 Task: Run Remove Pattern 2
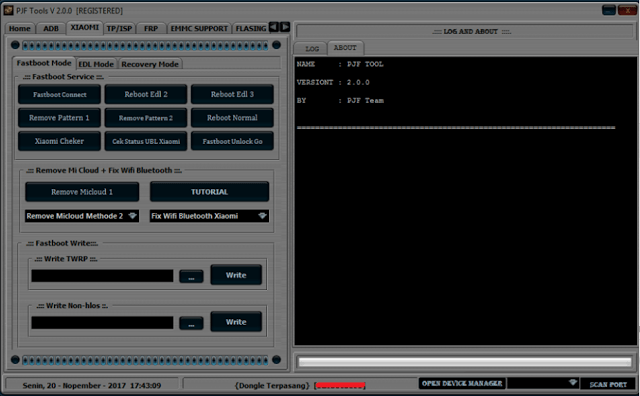(146, 118)
